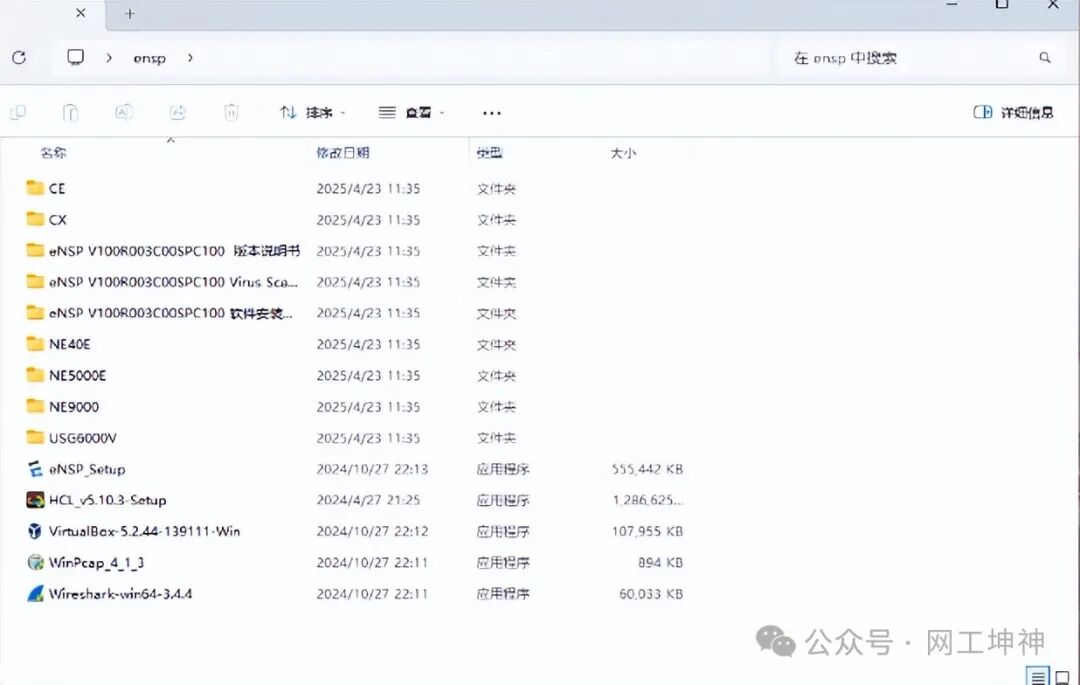Screen dimensions: 1080x685
Task: Sort by the 大小 column header
Action: pyautogui.click(x=623, y=153)
